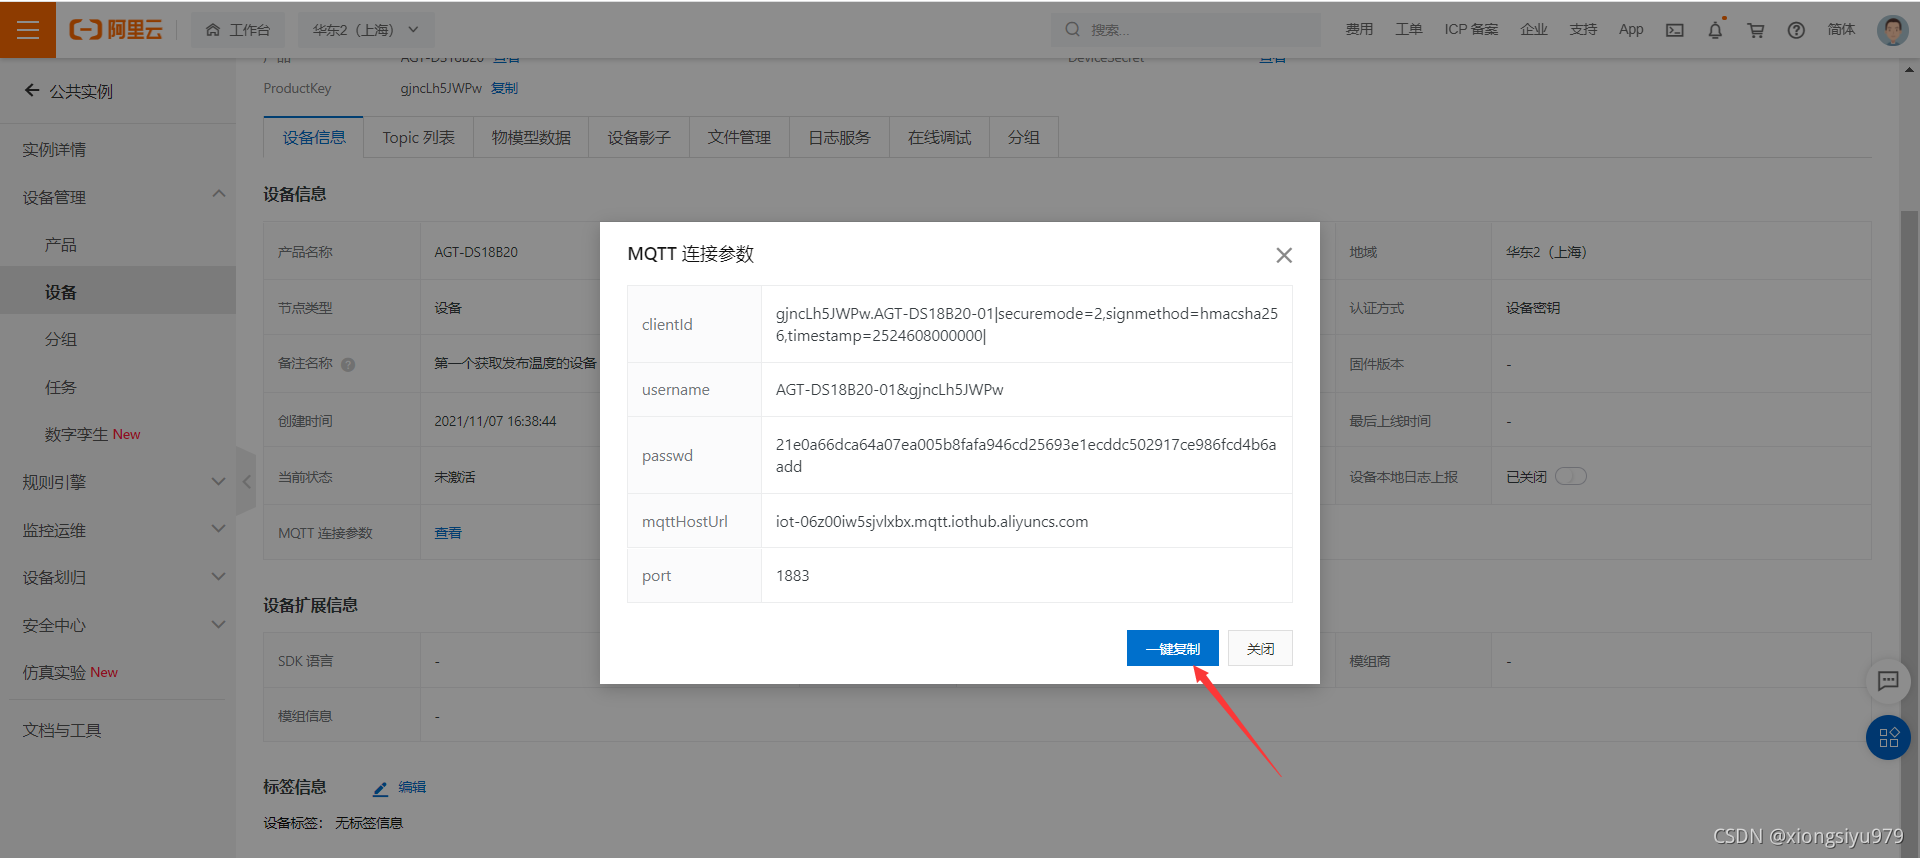Click the 编辑 link for 标签信息

click(412, 787)
